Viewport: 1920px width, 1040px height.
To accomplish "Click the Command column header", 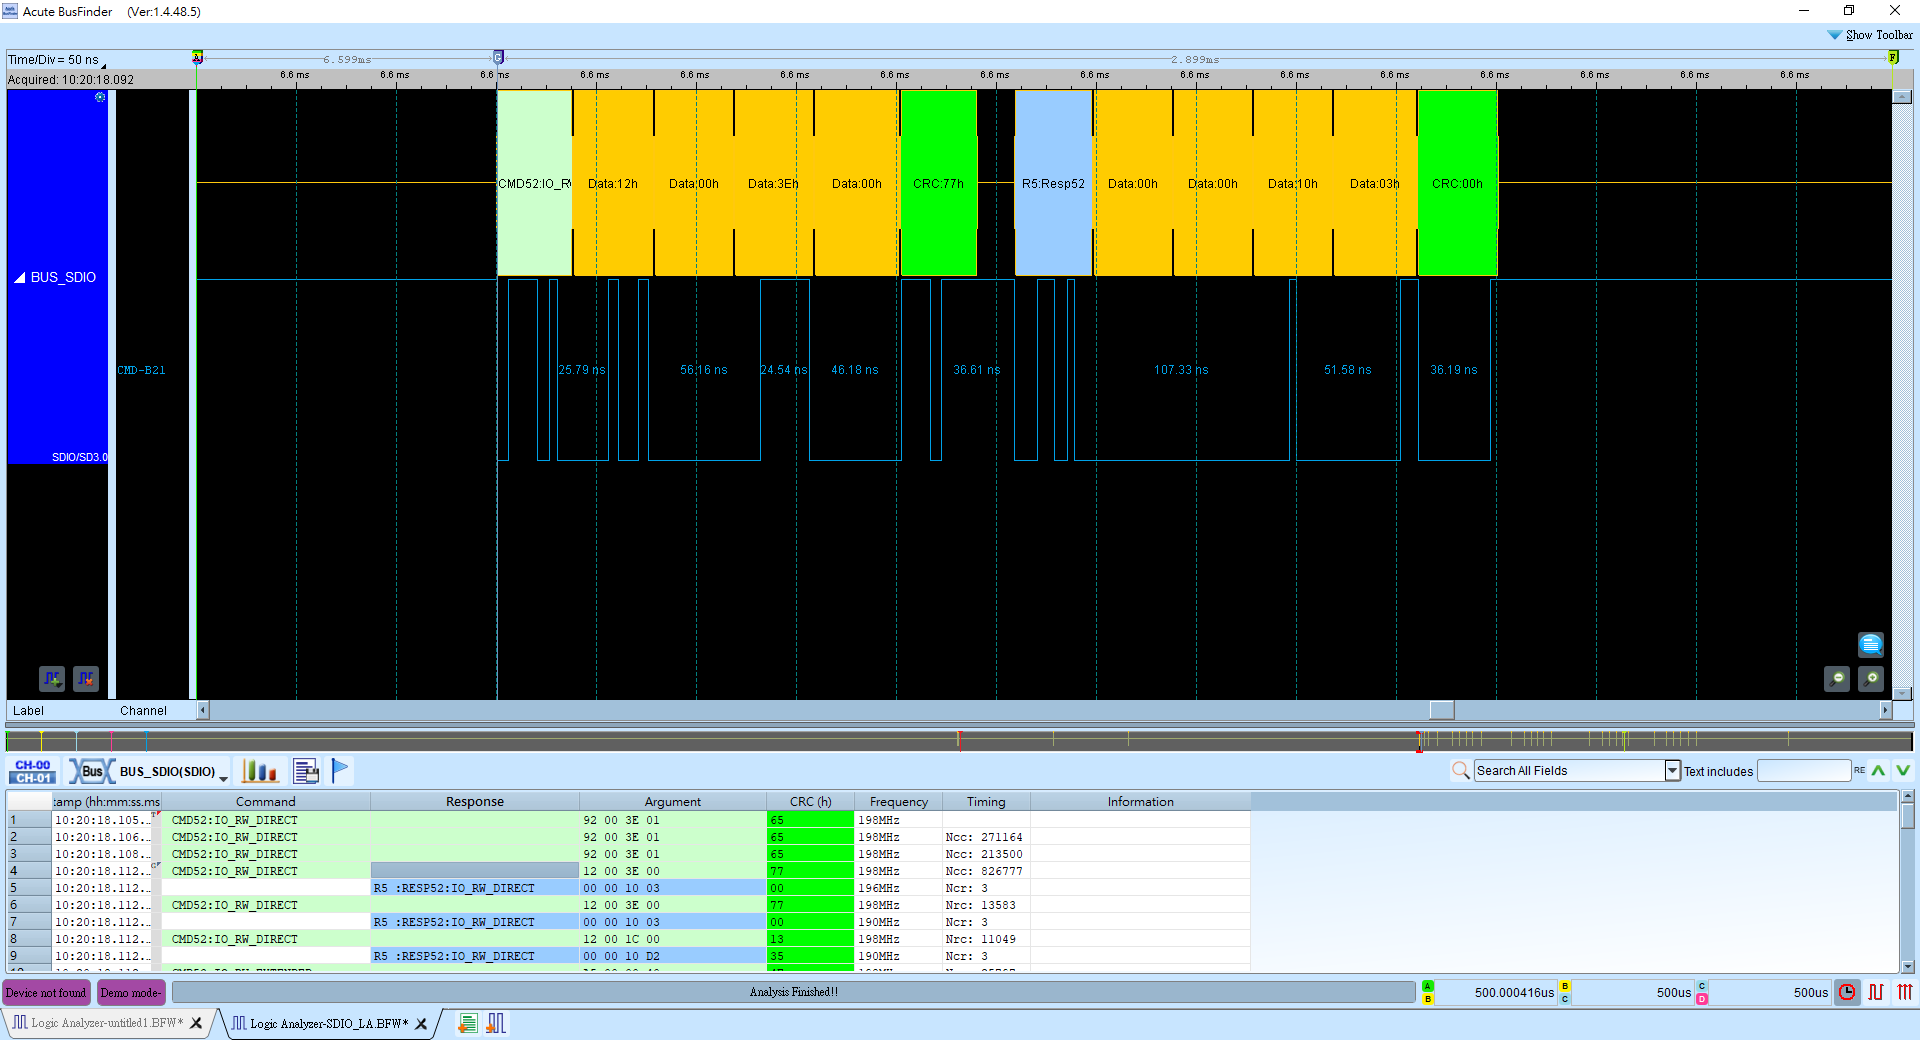I will [x=265, y=801].
